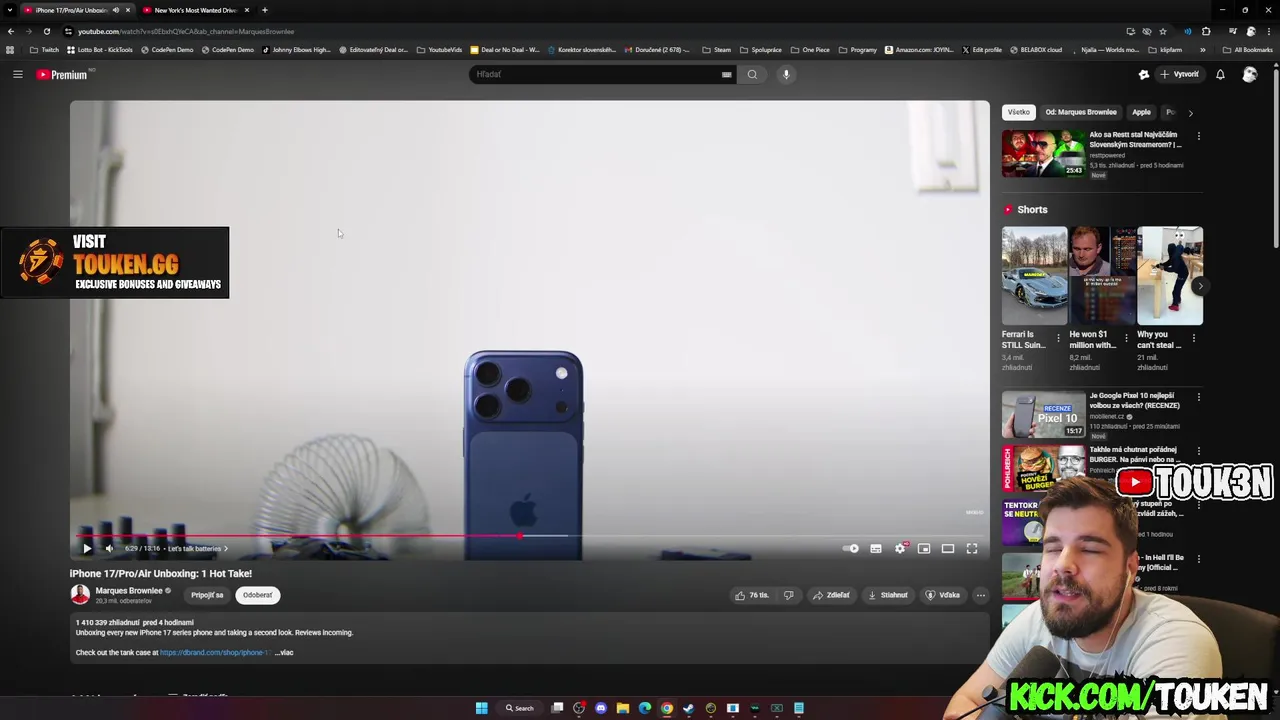Screen dimensions: 1280x720
Task: Open the Marques Brownlee channel name link
Action: coord(129,591)
